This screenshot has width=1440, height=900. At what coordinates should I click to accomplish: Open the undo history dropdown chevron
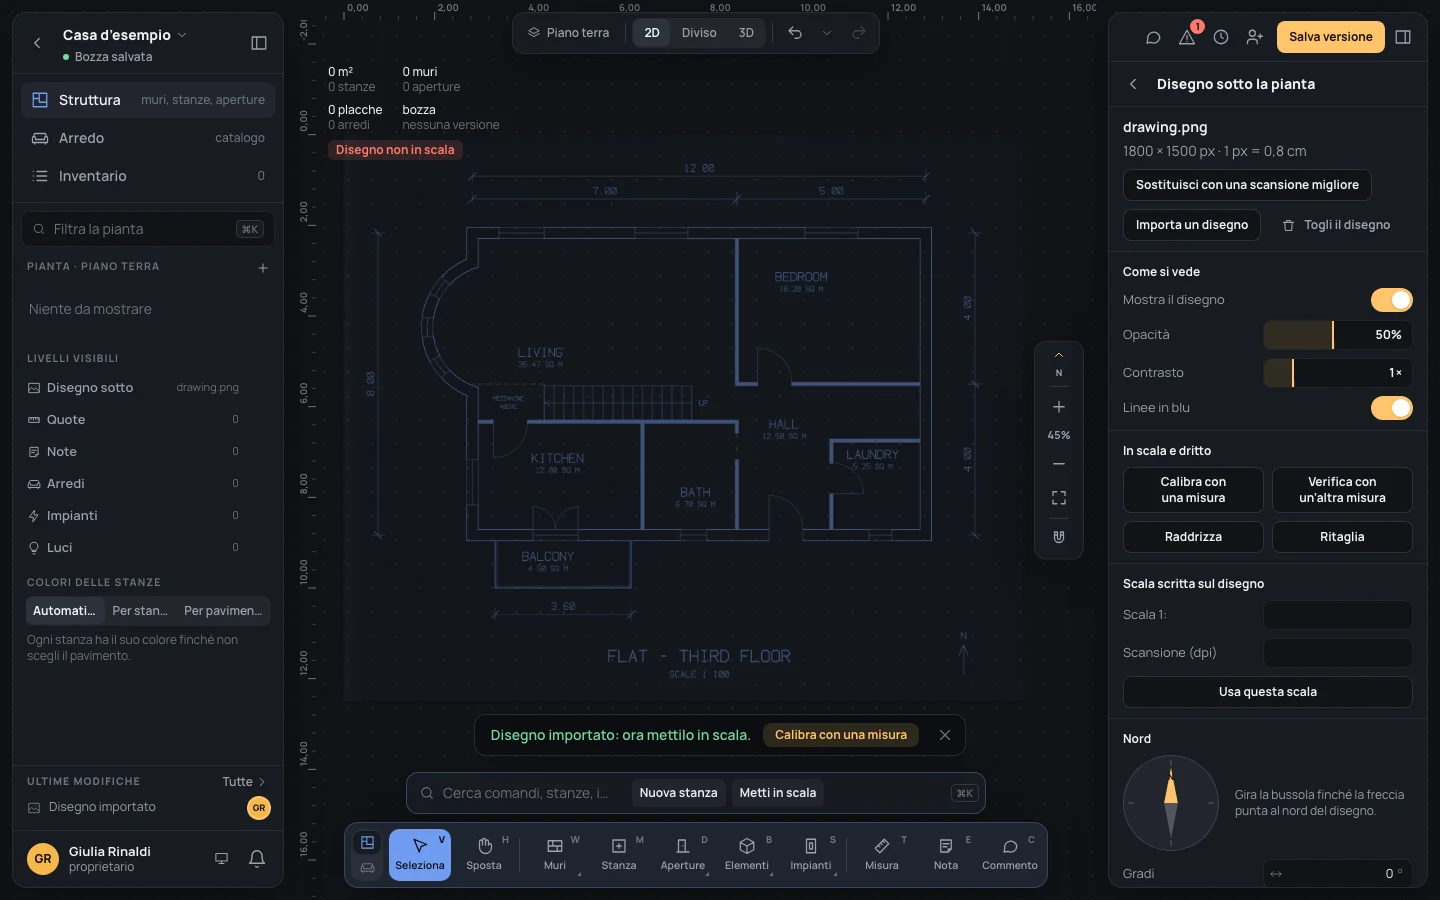[x=827, y=33]
